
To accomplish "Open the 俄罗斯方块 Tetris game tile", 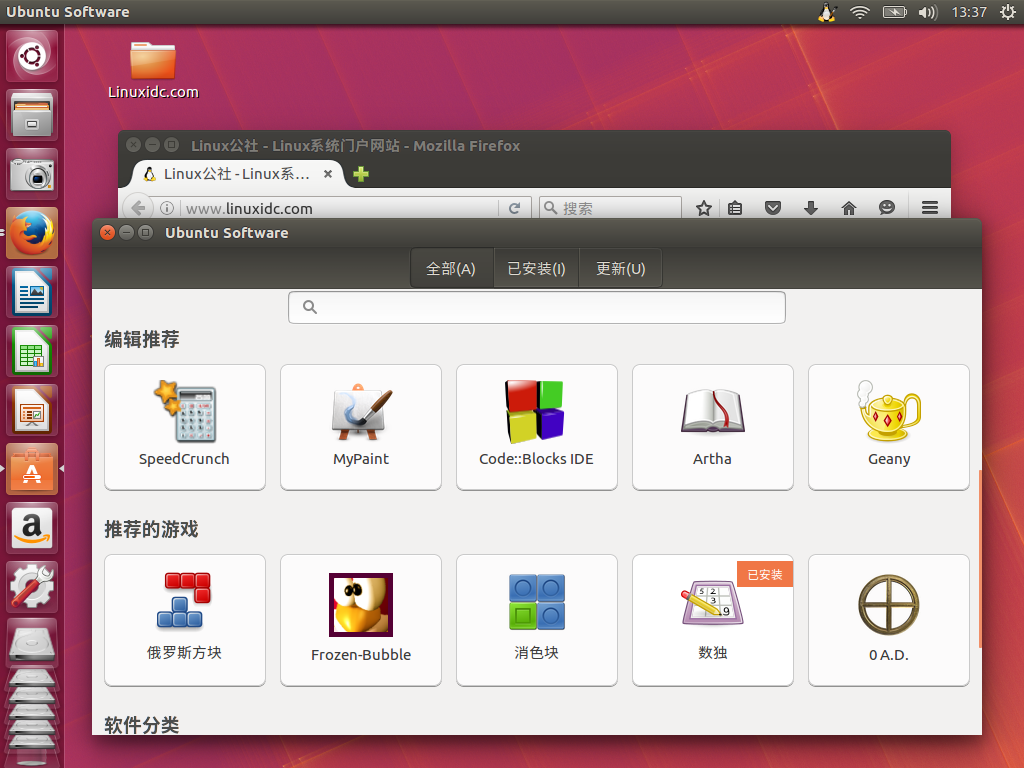I will (x=185, y=620).
